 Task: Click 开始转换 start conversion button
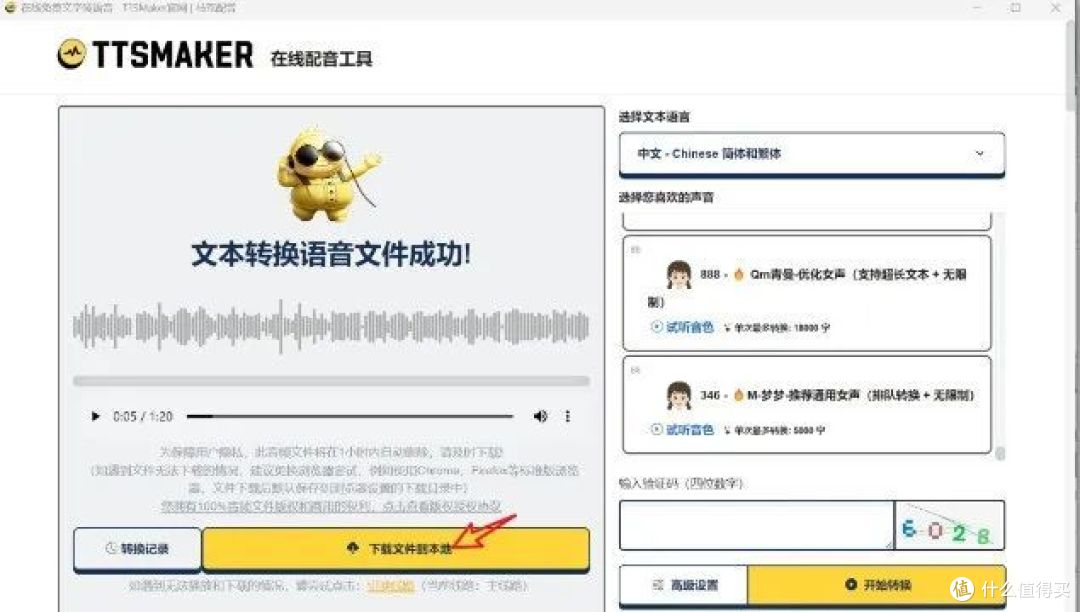coord(877,585)
